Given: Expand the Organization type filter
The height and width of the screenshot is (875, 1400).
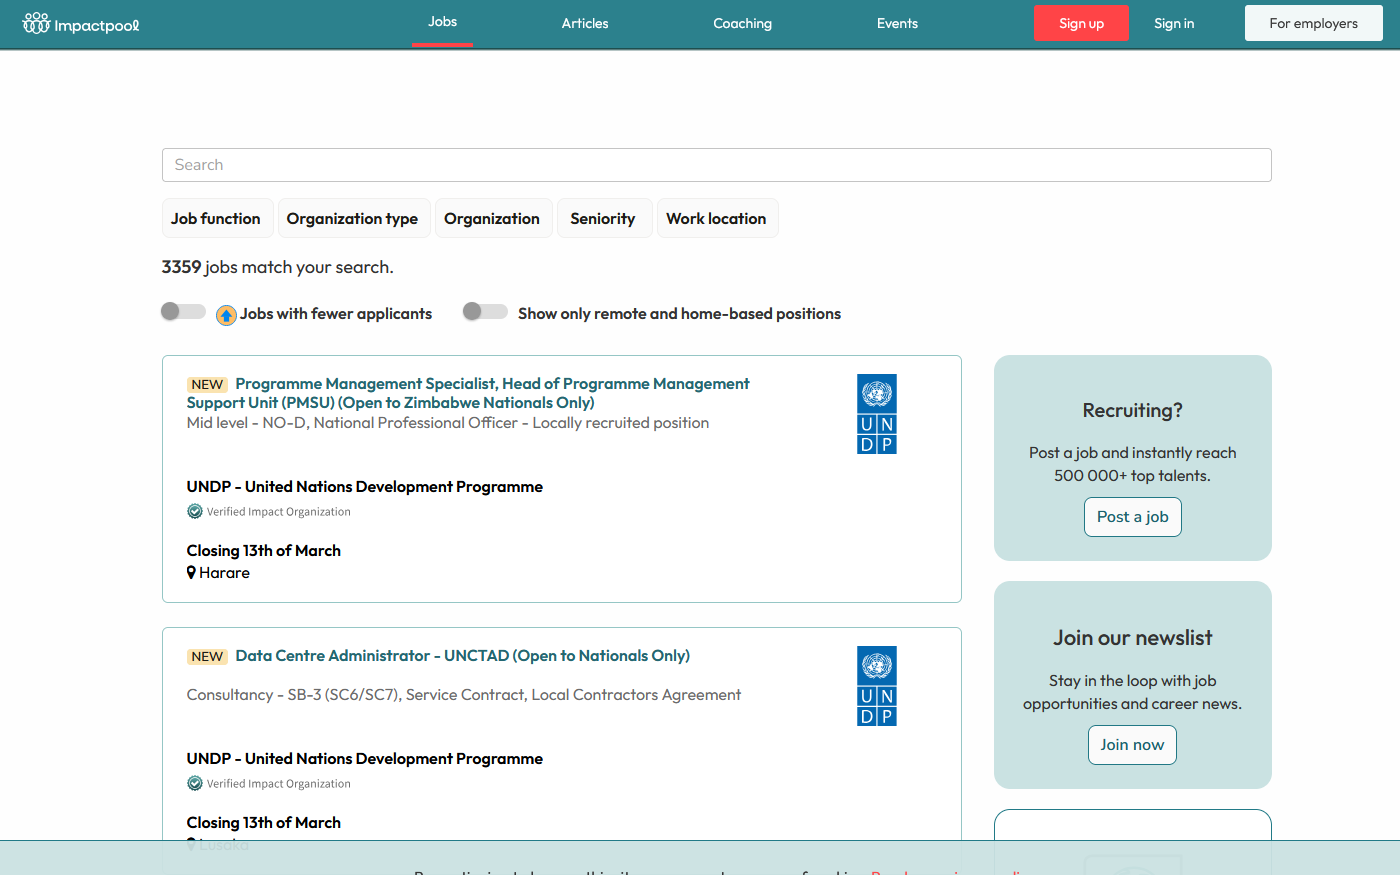Looking at the screenshot, I should (353, 218).
